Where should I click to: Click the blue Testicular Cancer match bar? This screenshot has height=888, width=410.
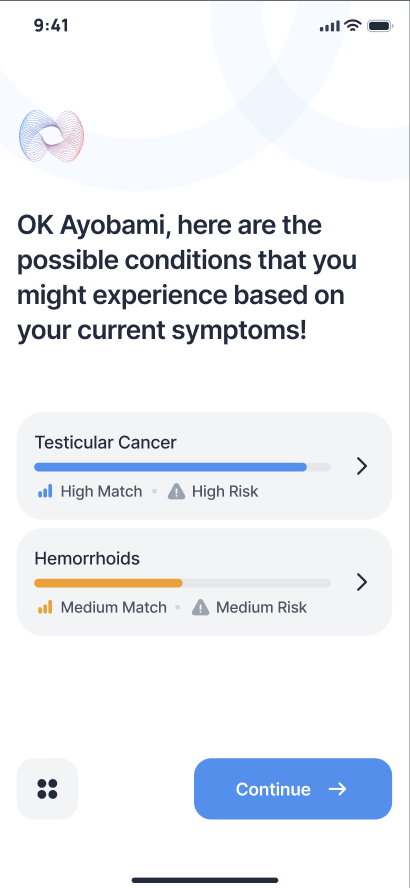tap(170, 467)
